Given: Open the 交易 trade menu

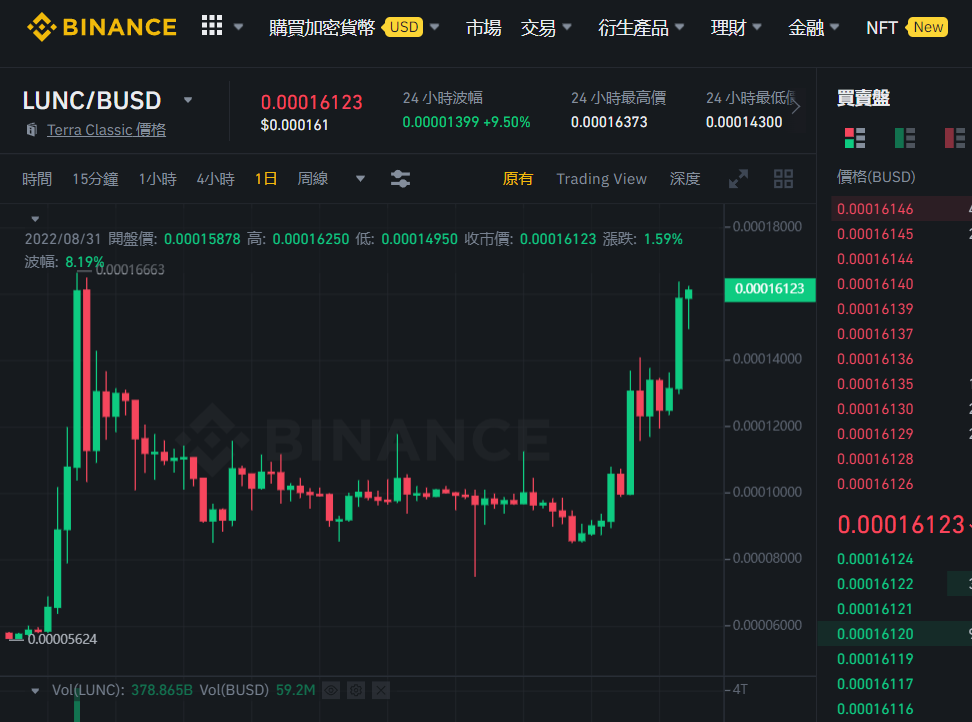Looking at the screenshot, I should coord(546,28).
